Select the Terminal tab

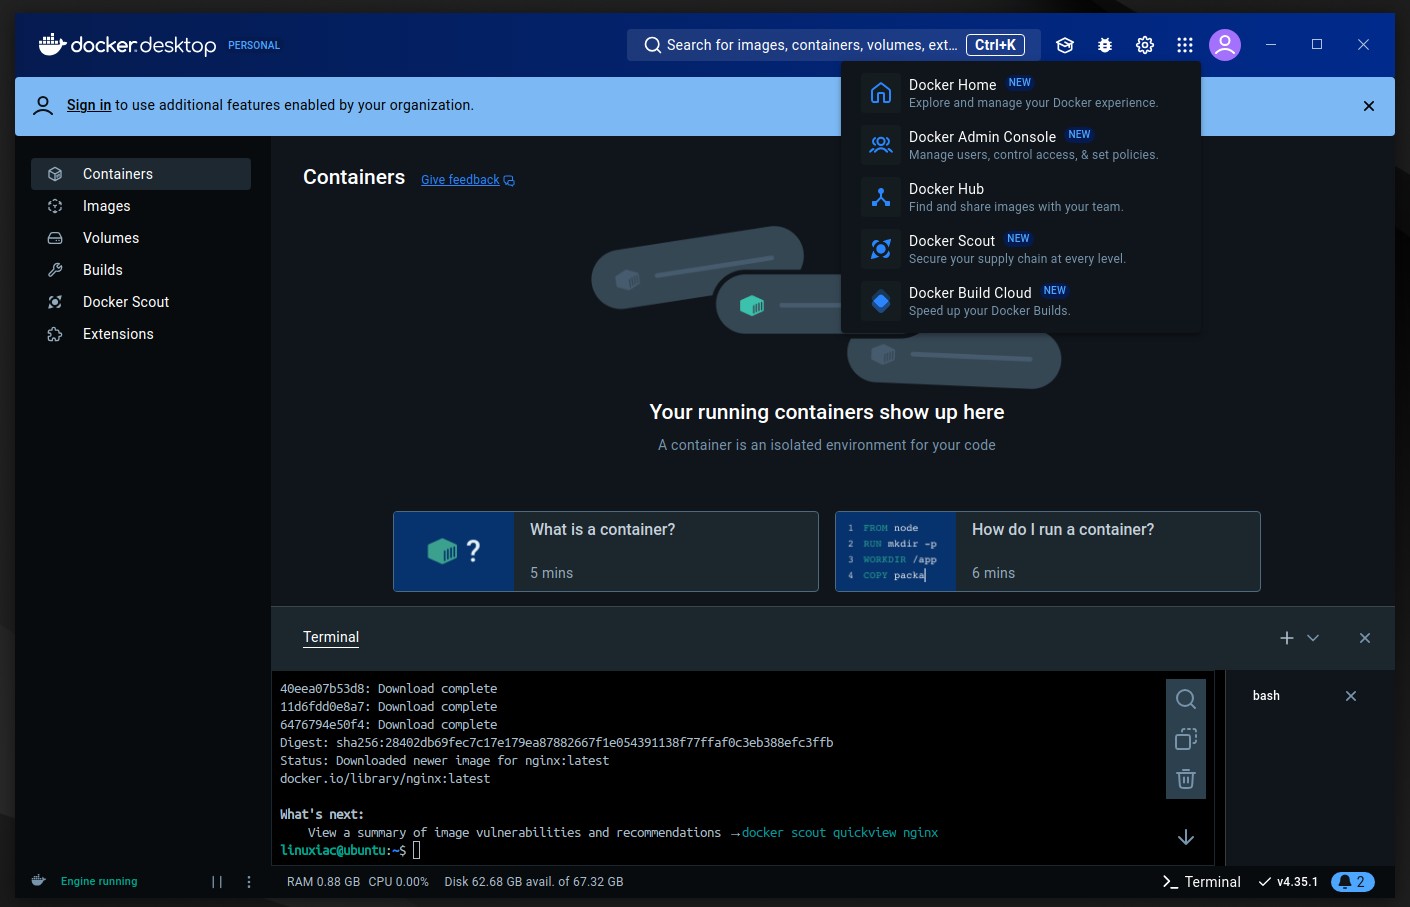coord(331,637)
